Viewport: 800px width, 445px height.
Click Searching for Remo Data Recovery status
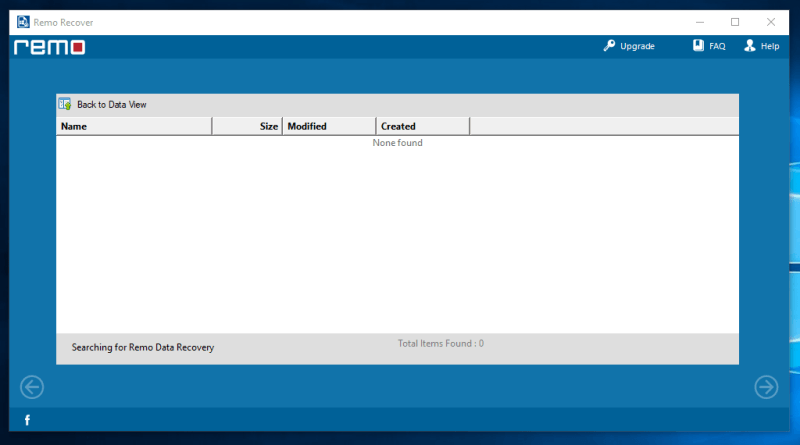(x=143, y=347)
